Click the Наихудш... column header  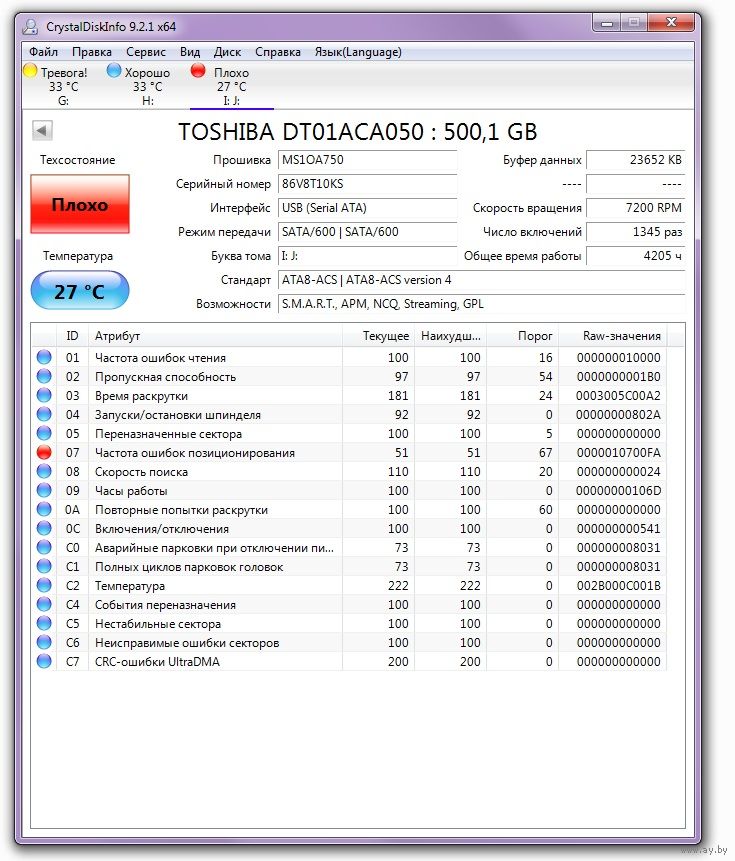coord(451,336)
